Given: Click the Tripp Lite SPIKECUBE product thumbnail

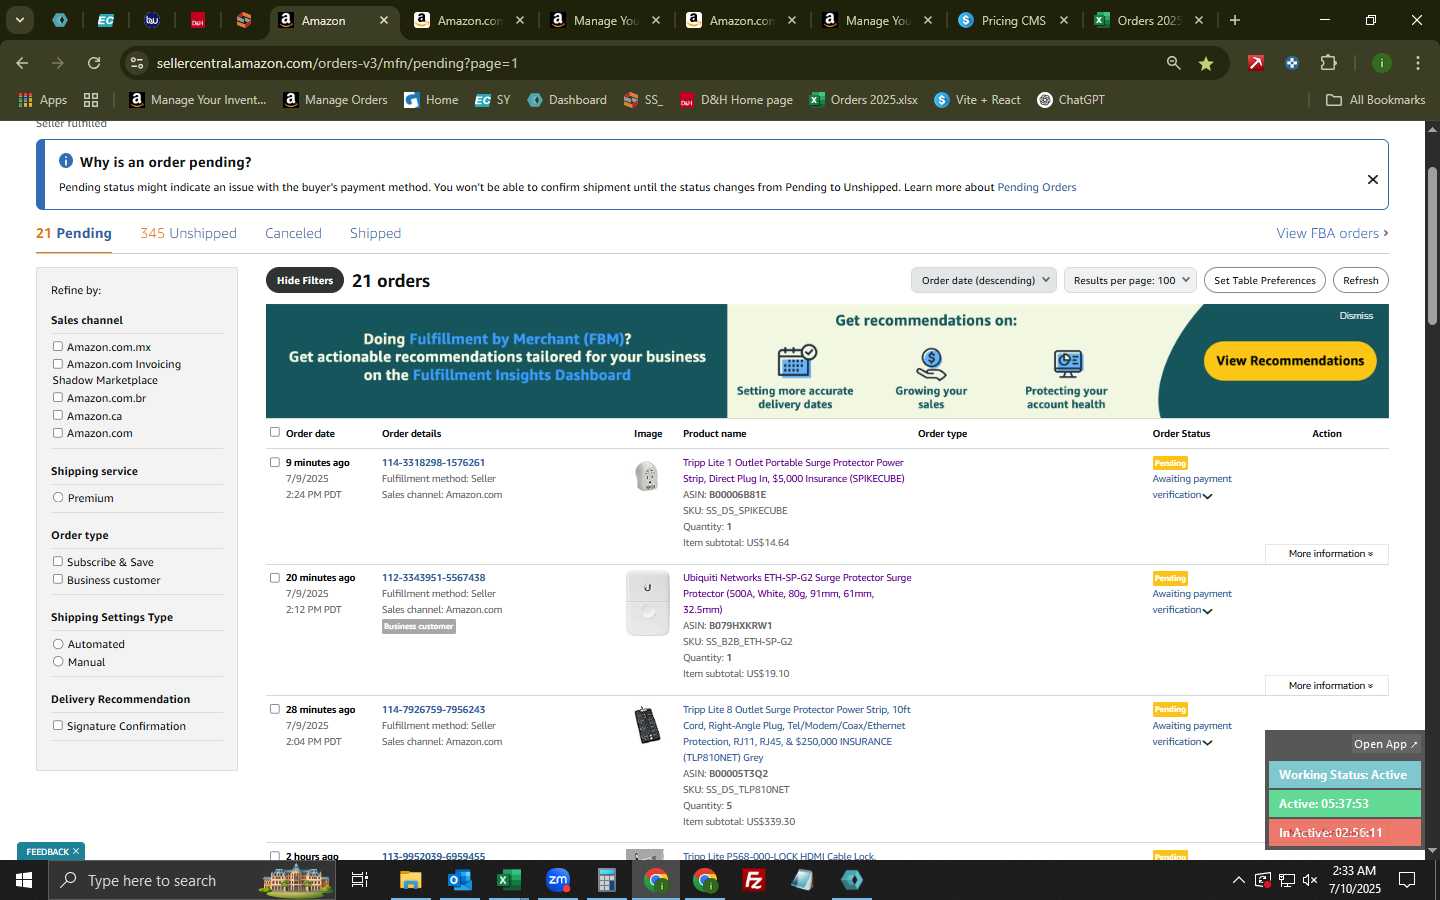Looking at the screenshot, I should [647, 476].
